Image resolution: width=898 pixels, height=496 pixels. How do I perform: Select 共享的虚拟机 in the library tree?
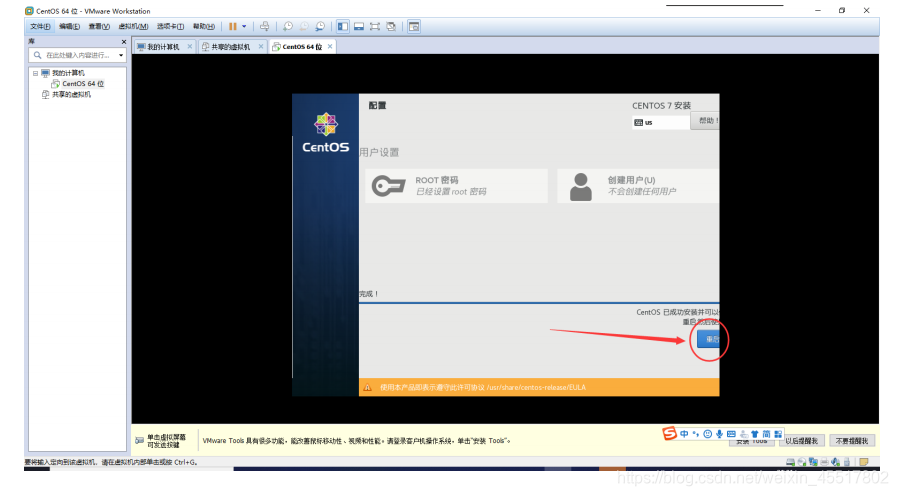pyautogui.click(x=71, y=95)
